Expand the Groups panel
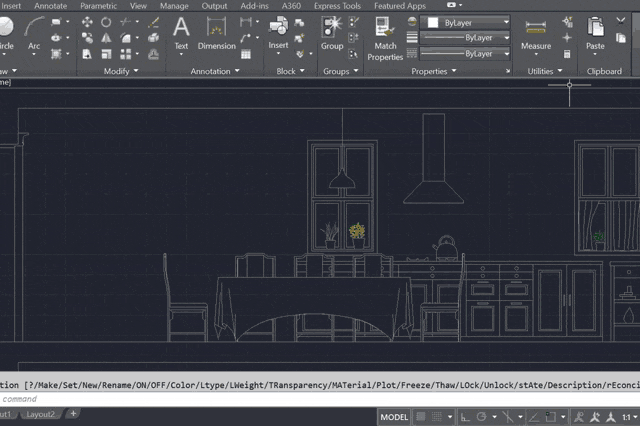 (x=340, y=71)
